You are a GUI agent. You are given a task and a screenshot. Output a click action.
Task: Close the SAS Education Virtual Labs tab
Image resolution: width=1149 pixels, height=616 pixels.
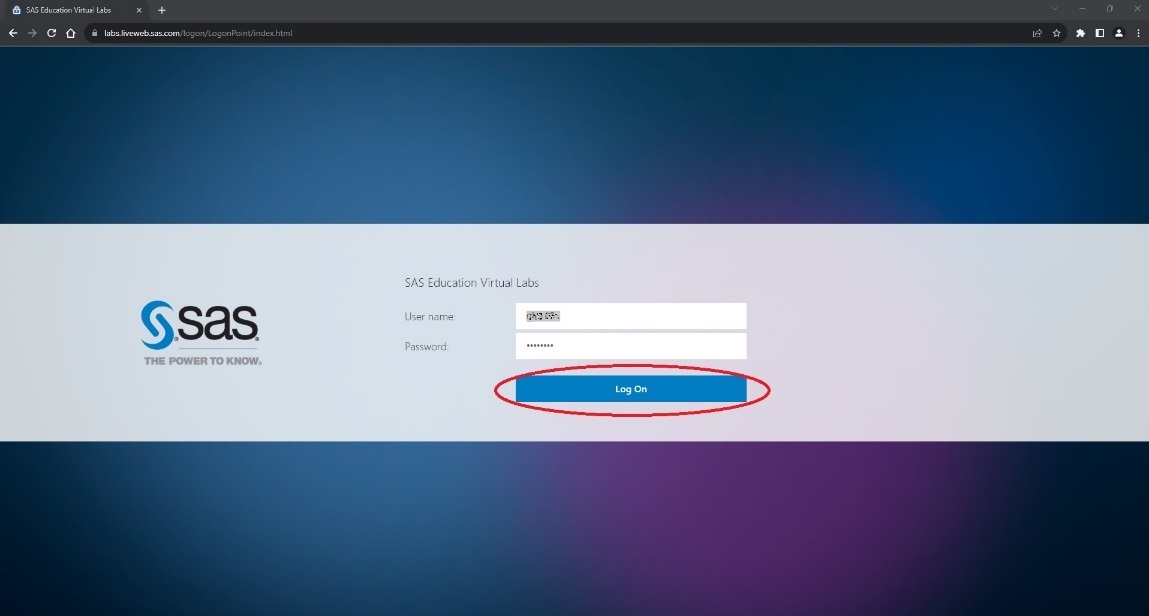click(x=139, y=10)
